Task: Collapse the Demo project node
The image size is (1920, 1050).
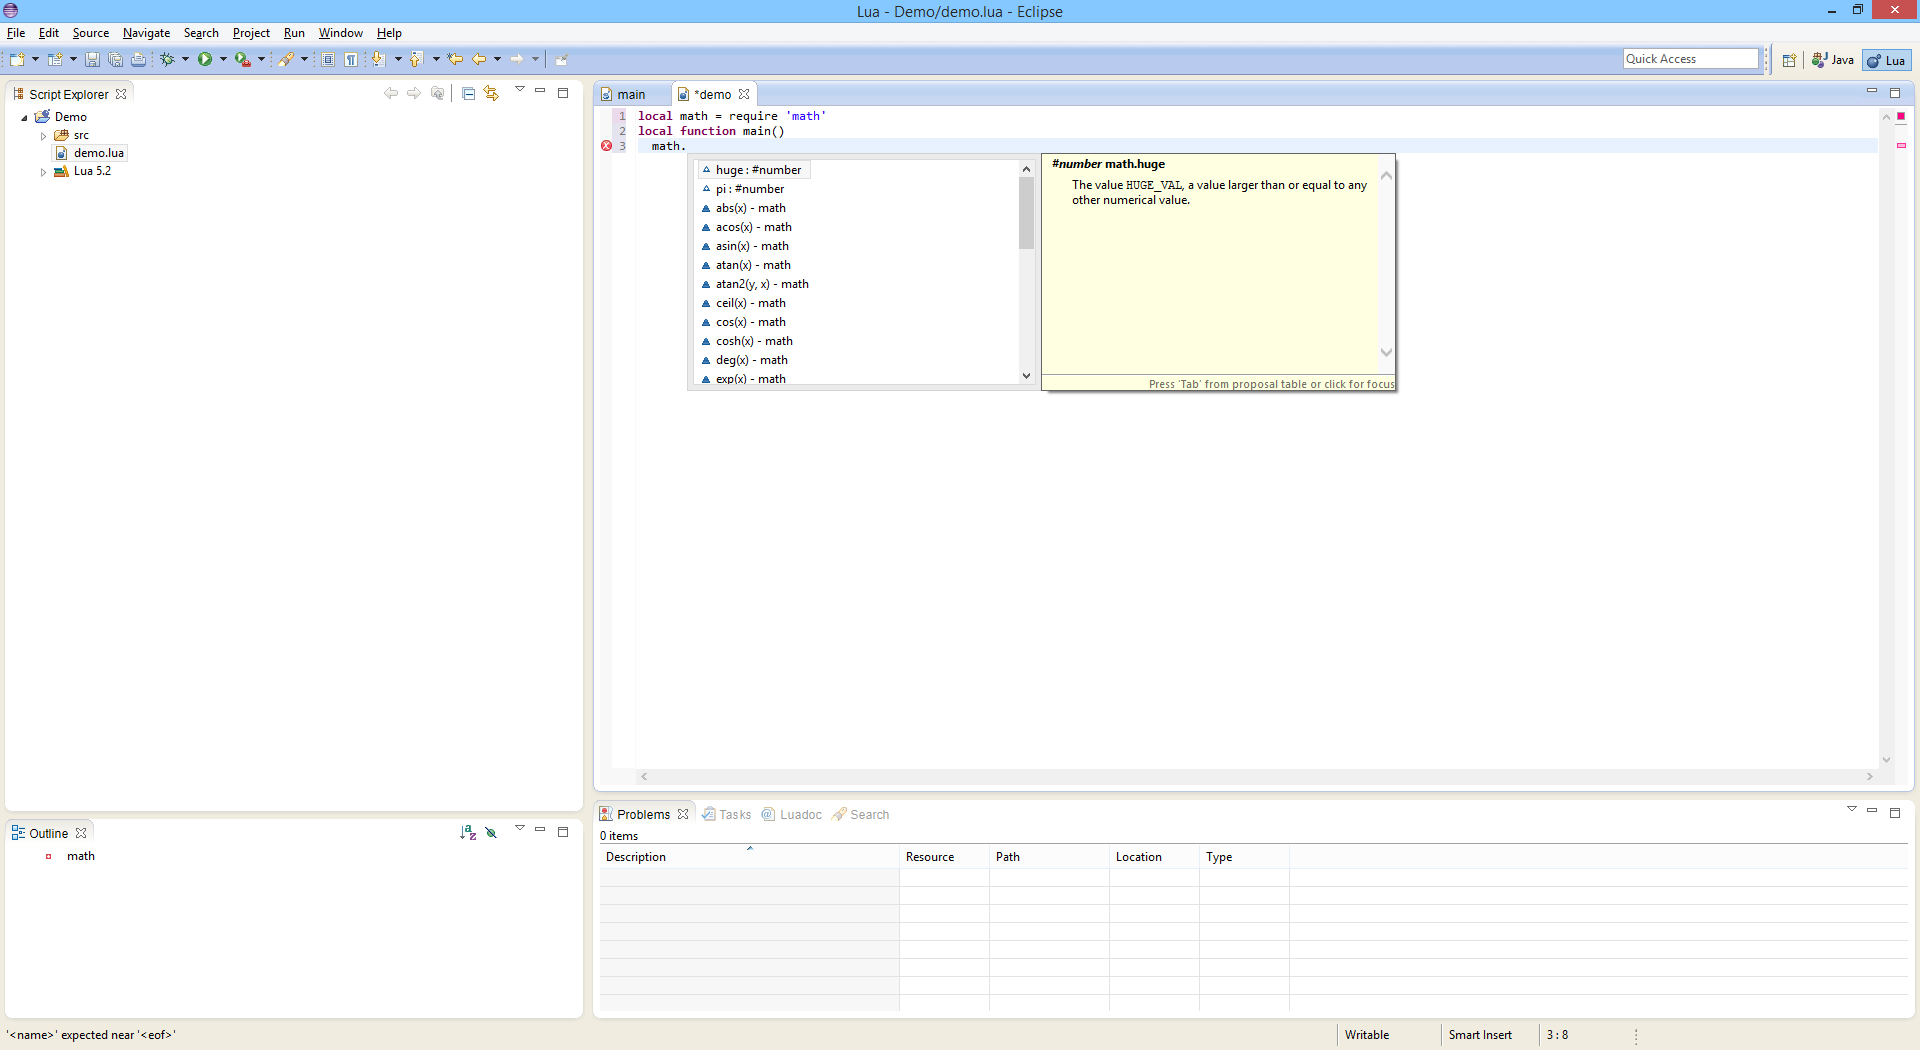Action: click(x=24, y=118)
